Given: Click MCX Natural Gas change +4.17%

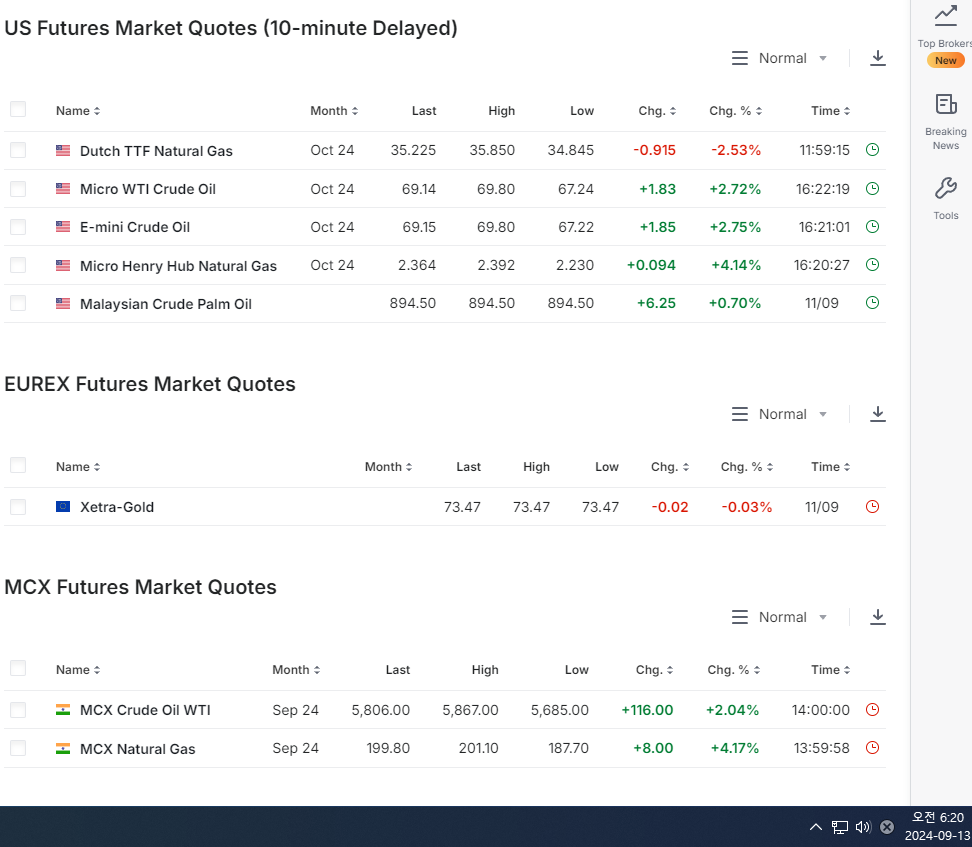Looking at the screenshot, I should (x=735, y=748).
